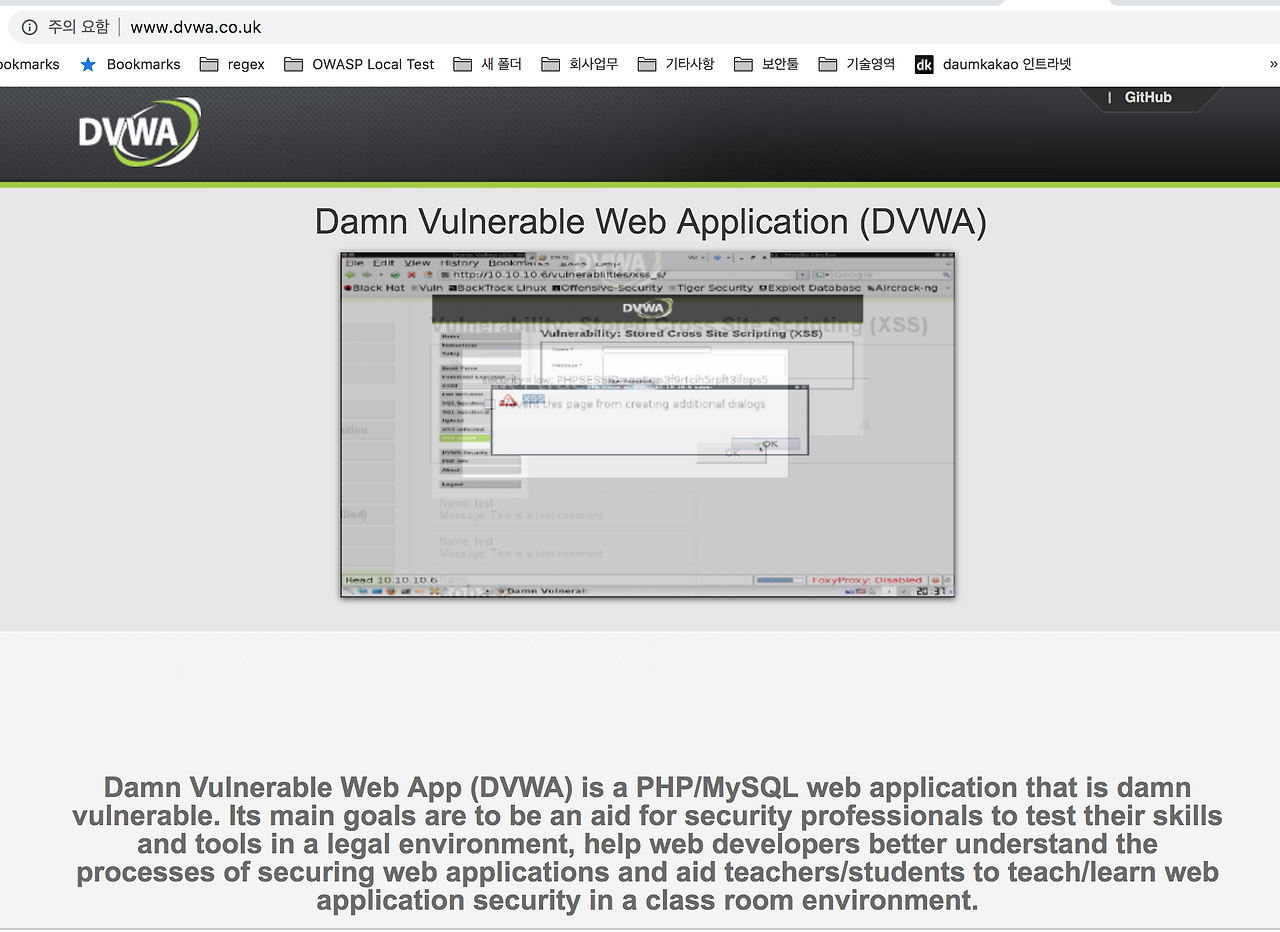Image resolution: width=1280 pixels, height=932 pixels.
Task: Open the 기타사항 bookmark folder
Action: (676, 64)
